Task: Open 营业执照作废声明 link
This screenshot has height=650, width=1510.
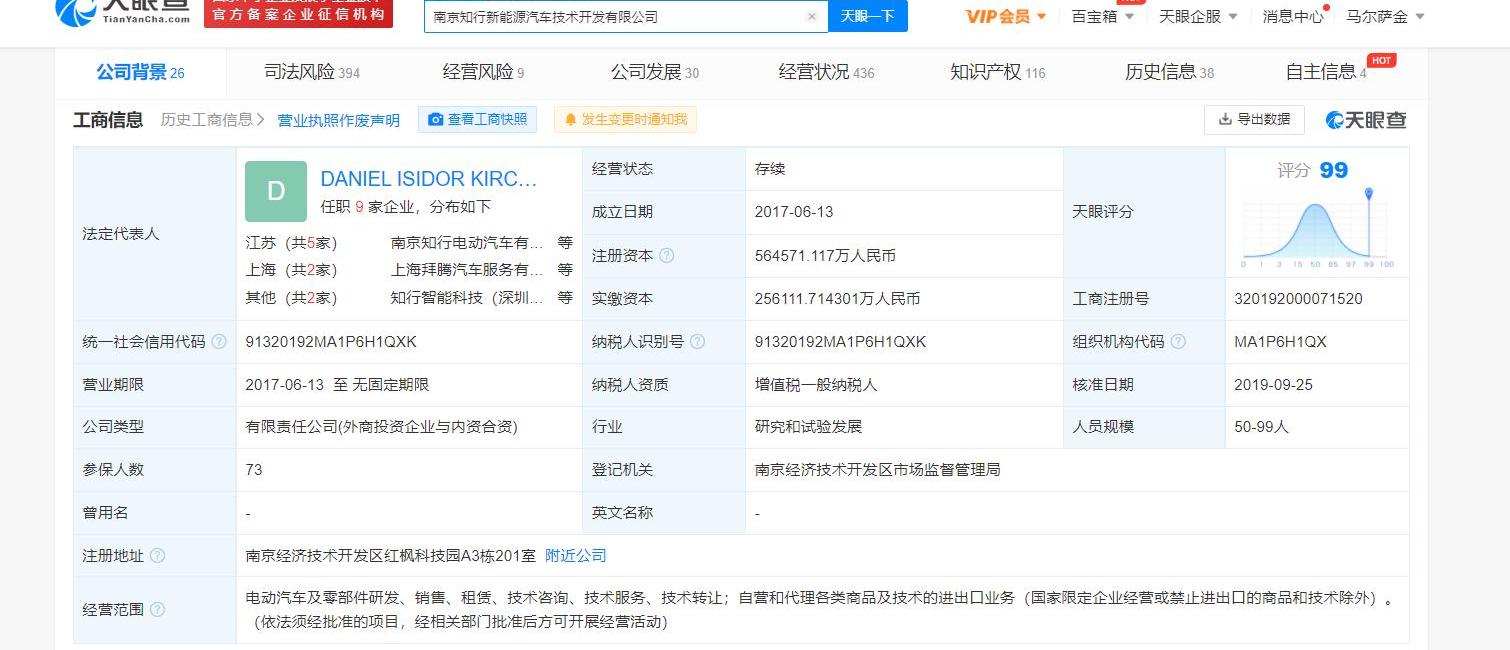Action: click(338, 120)
